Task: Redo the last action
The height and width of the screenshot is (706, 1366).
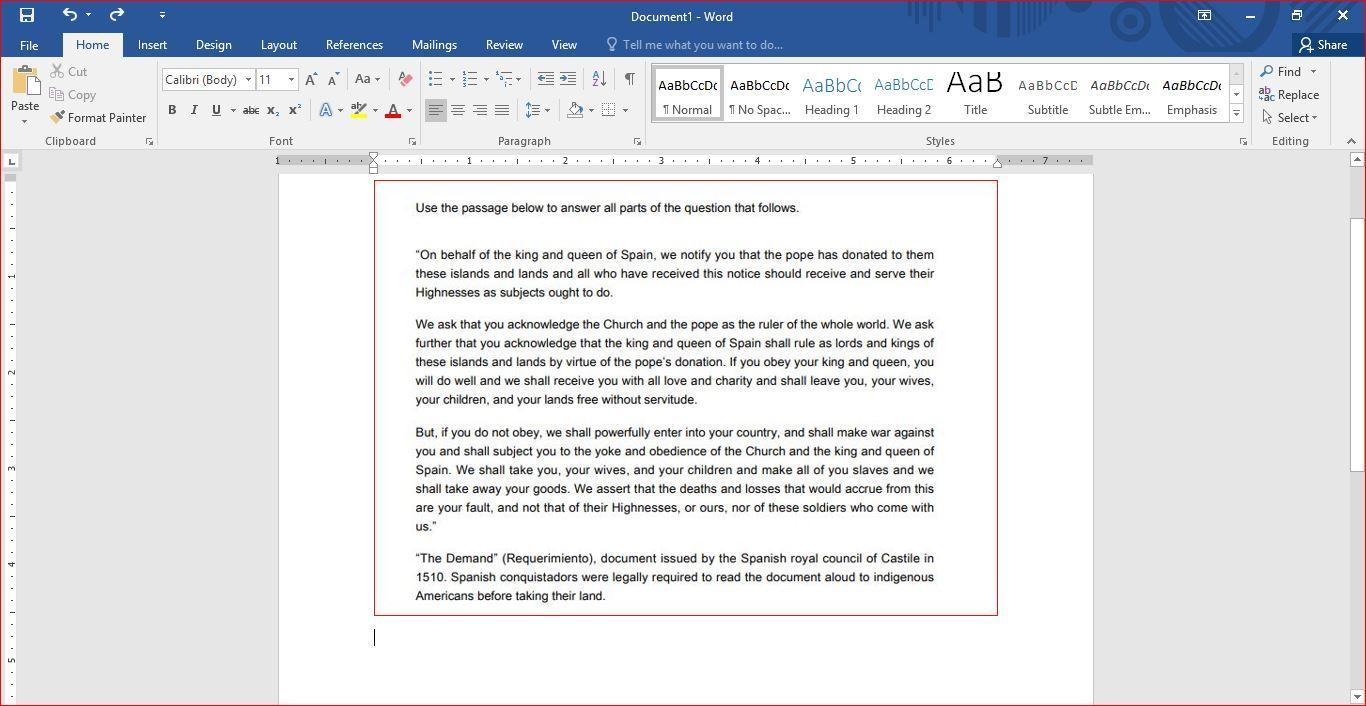Action: (117, 15)
